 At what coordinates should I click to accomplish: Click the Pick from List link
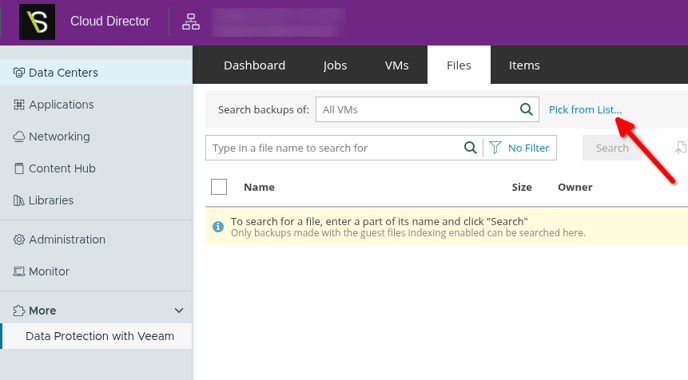pyautogui.click(x=585, y=110)
